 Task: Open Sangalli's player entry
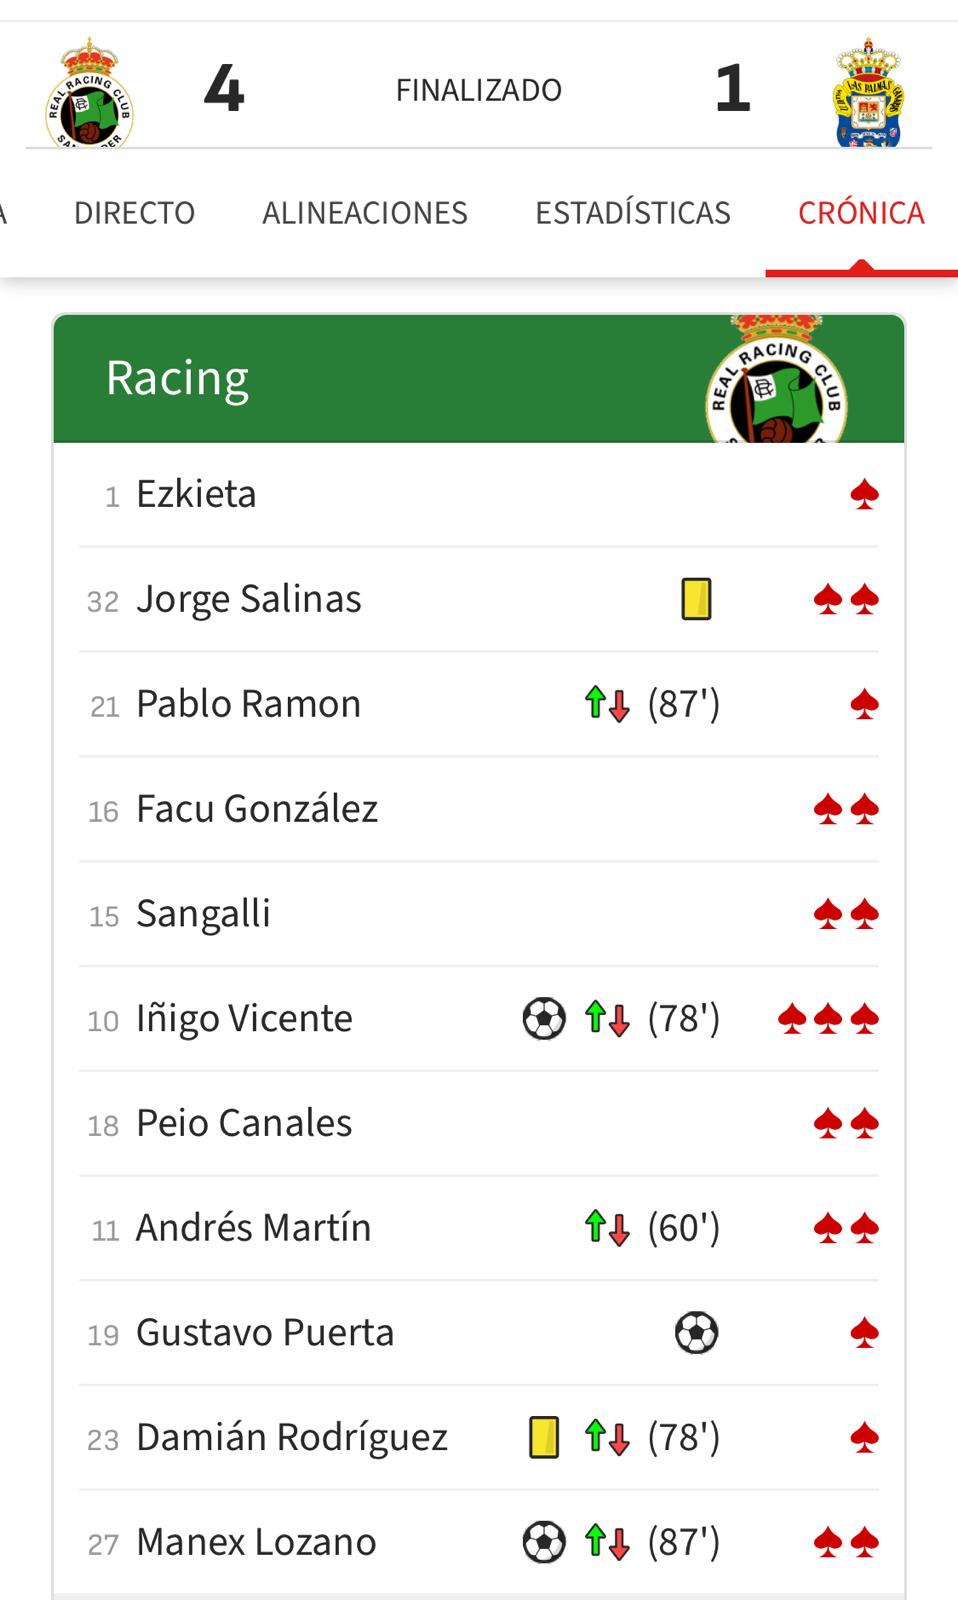point(203,914)
